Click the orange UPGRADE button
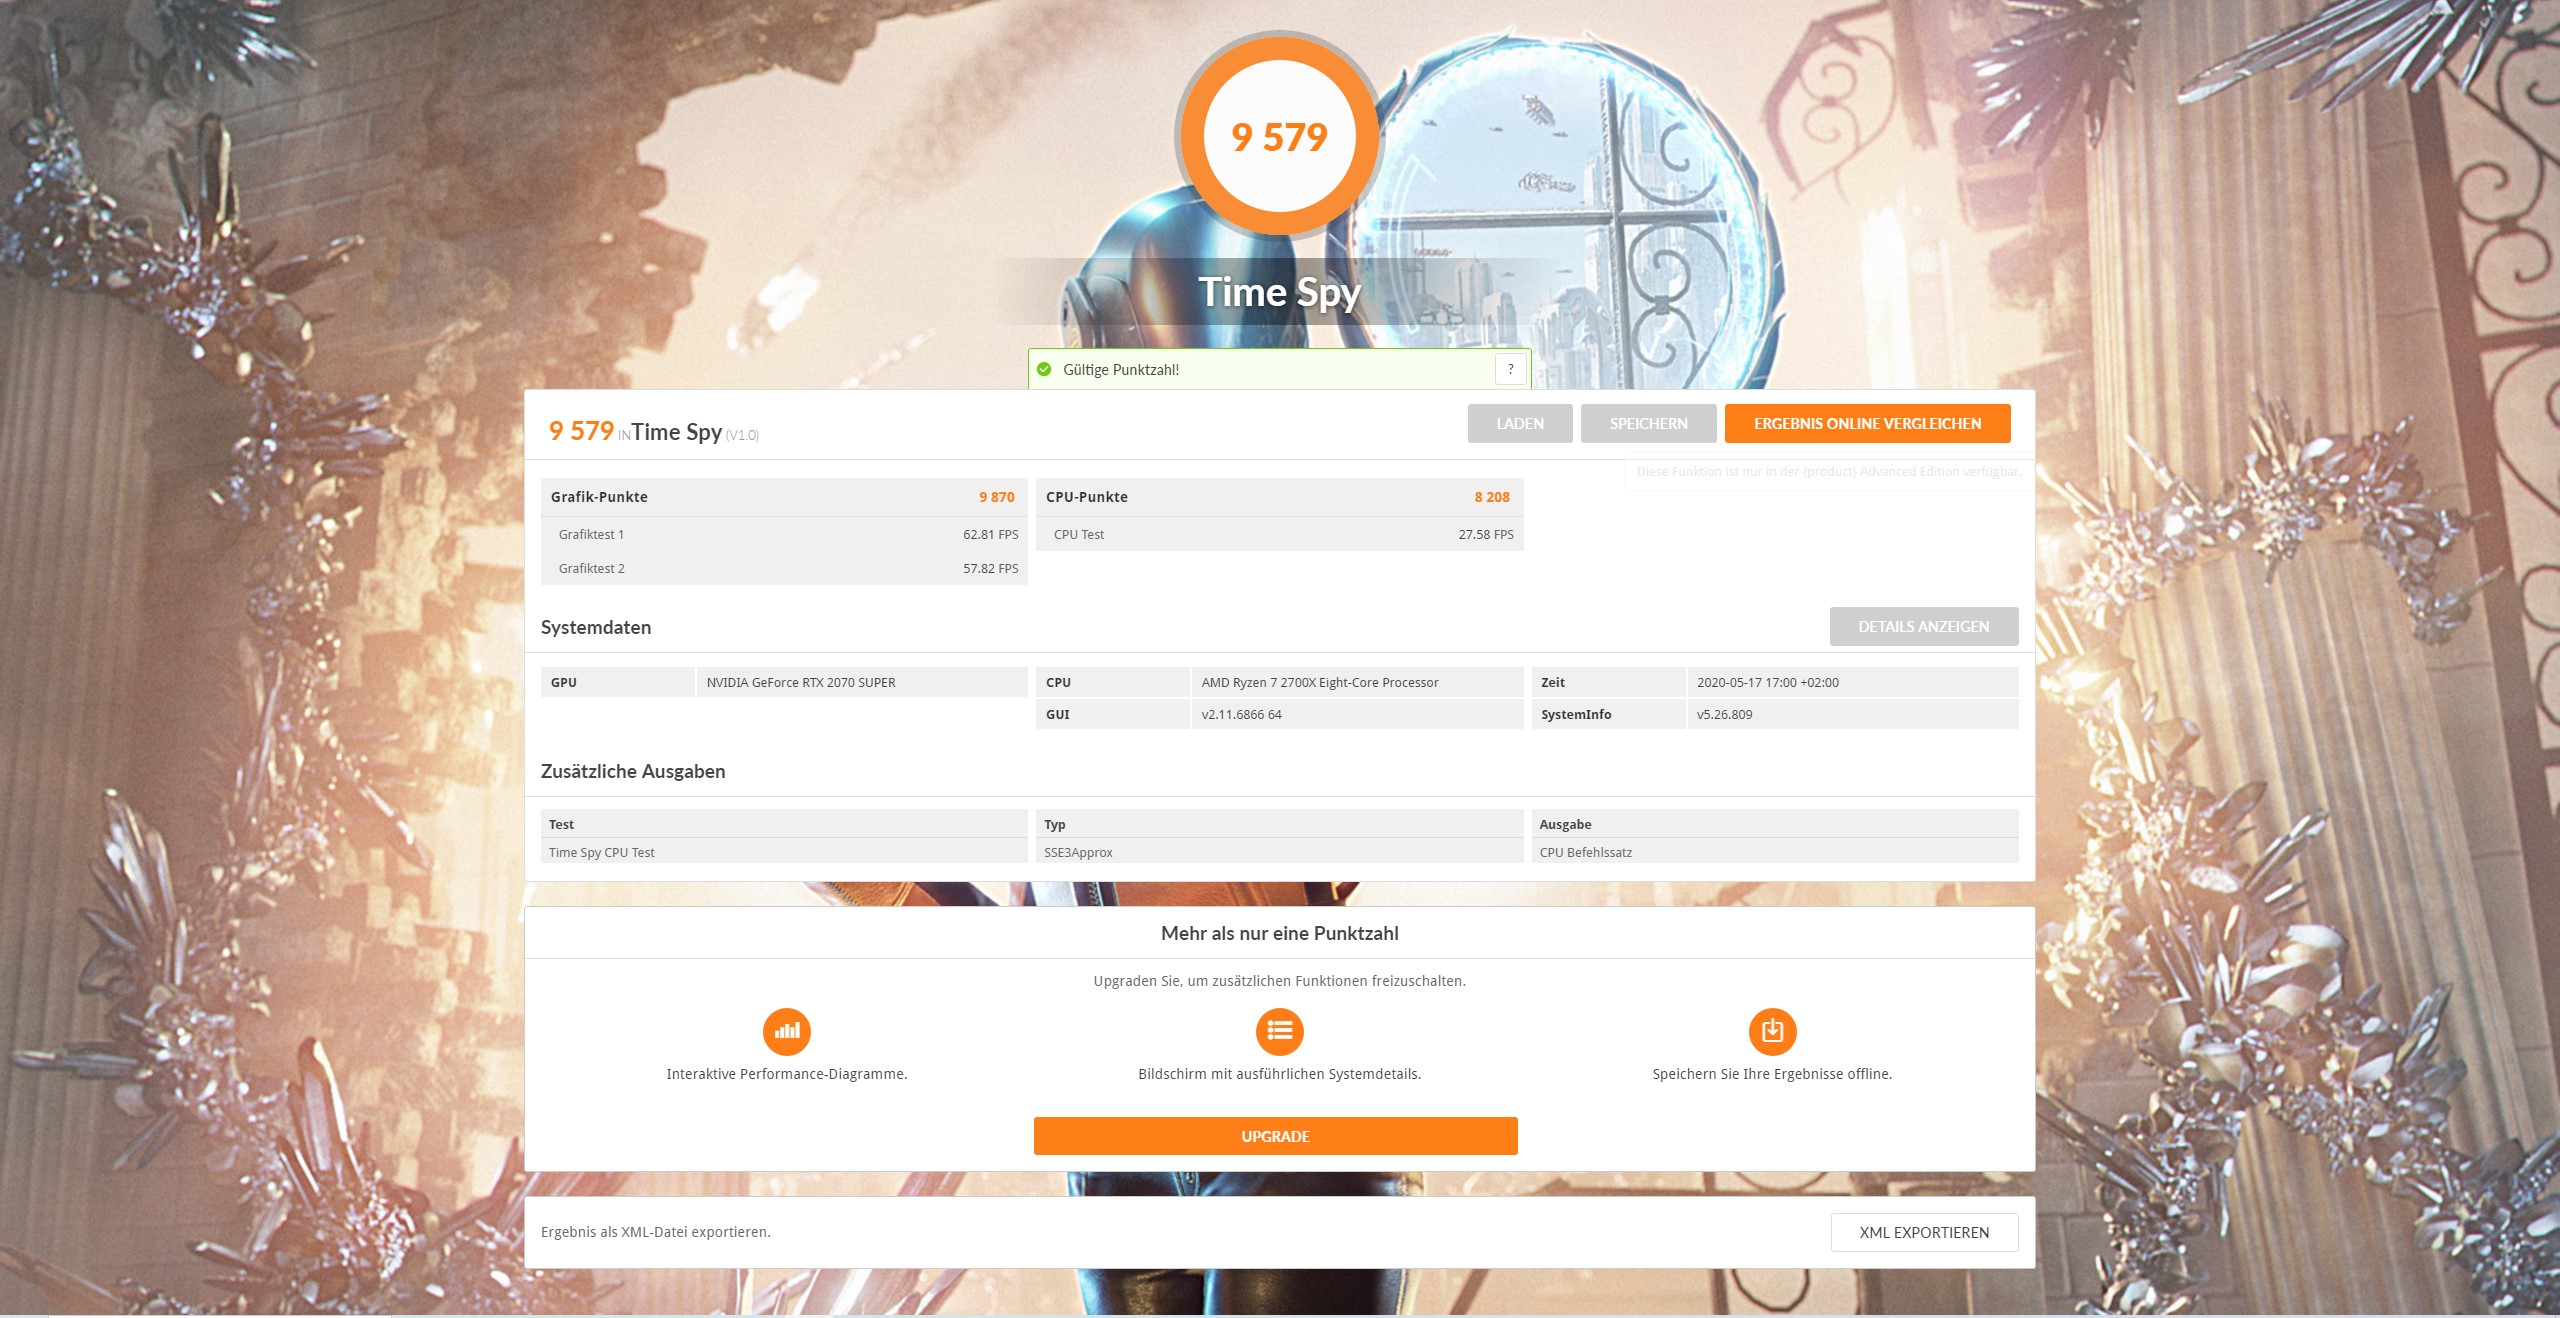This screenshot has height=1318, width=2560. pos(1275,1136)
